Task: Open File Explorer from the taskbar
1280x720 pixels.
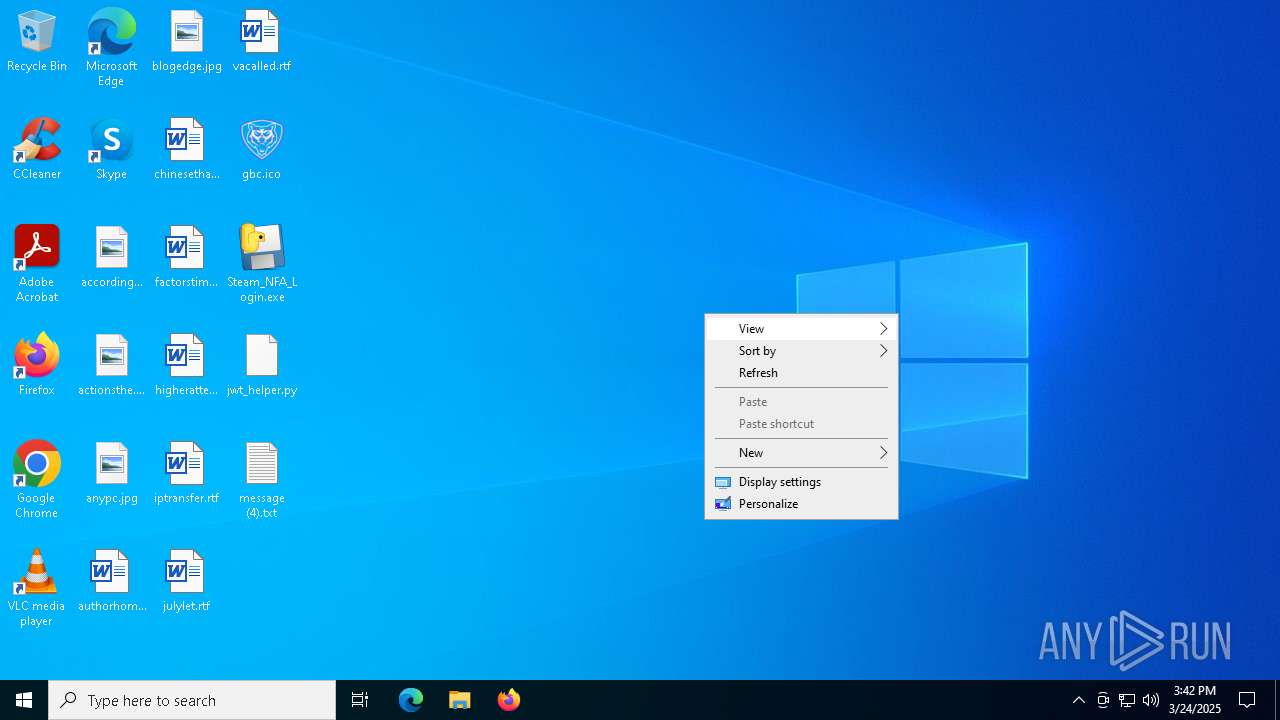Action: point(460,700)
